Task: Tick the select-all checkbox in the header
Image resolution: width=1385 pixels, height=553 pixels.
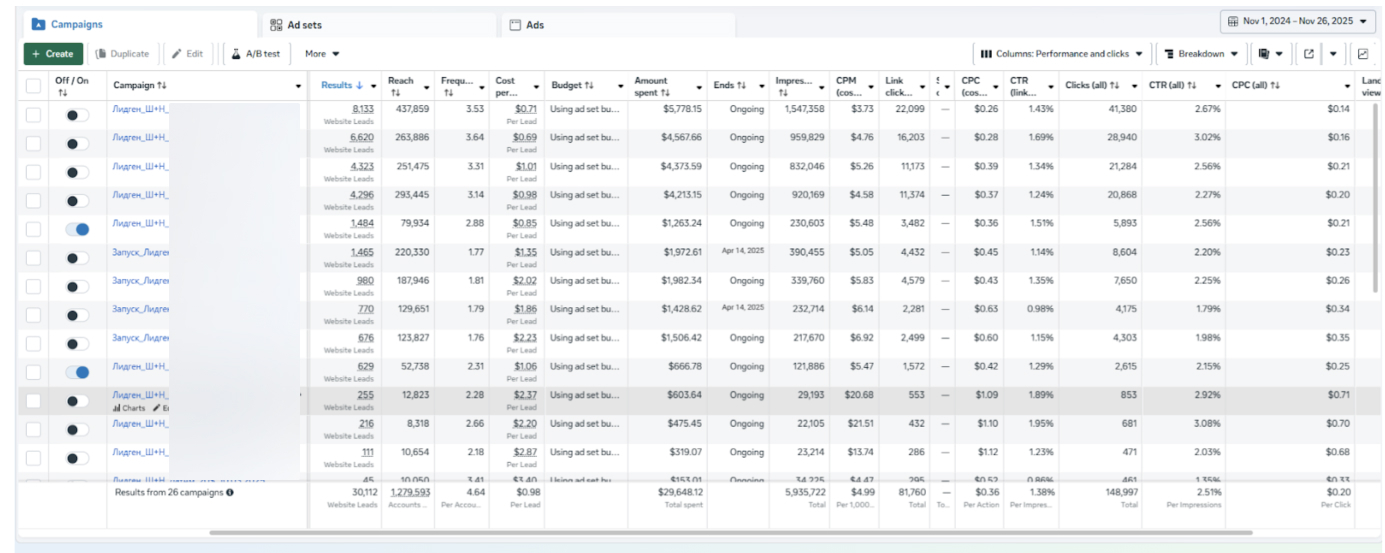Action: [x=34, y=86]
